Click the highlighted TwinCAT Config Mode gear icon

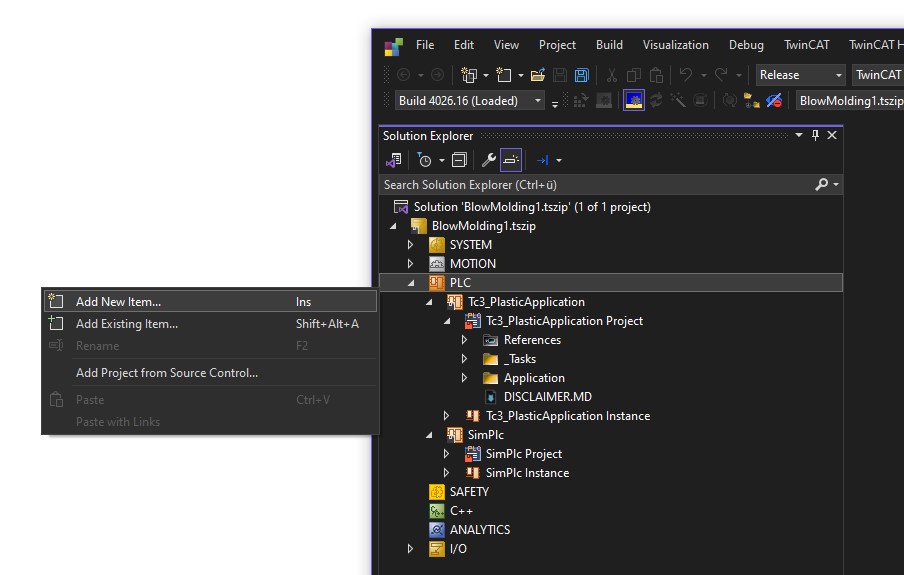(634, 100)
